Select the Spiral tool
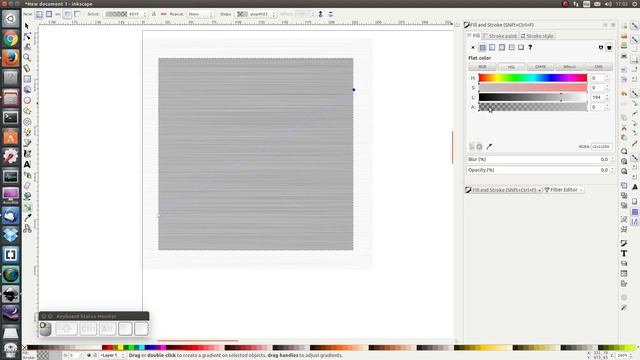This screenshot has height=360, width=640. (27, 122)
